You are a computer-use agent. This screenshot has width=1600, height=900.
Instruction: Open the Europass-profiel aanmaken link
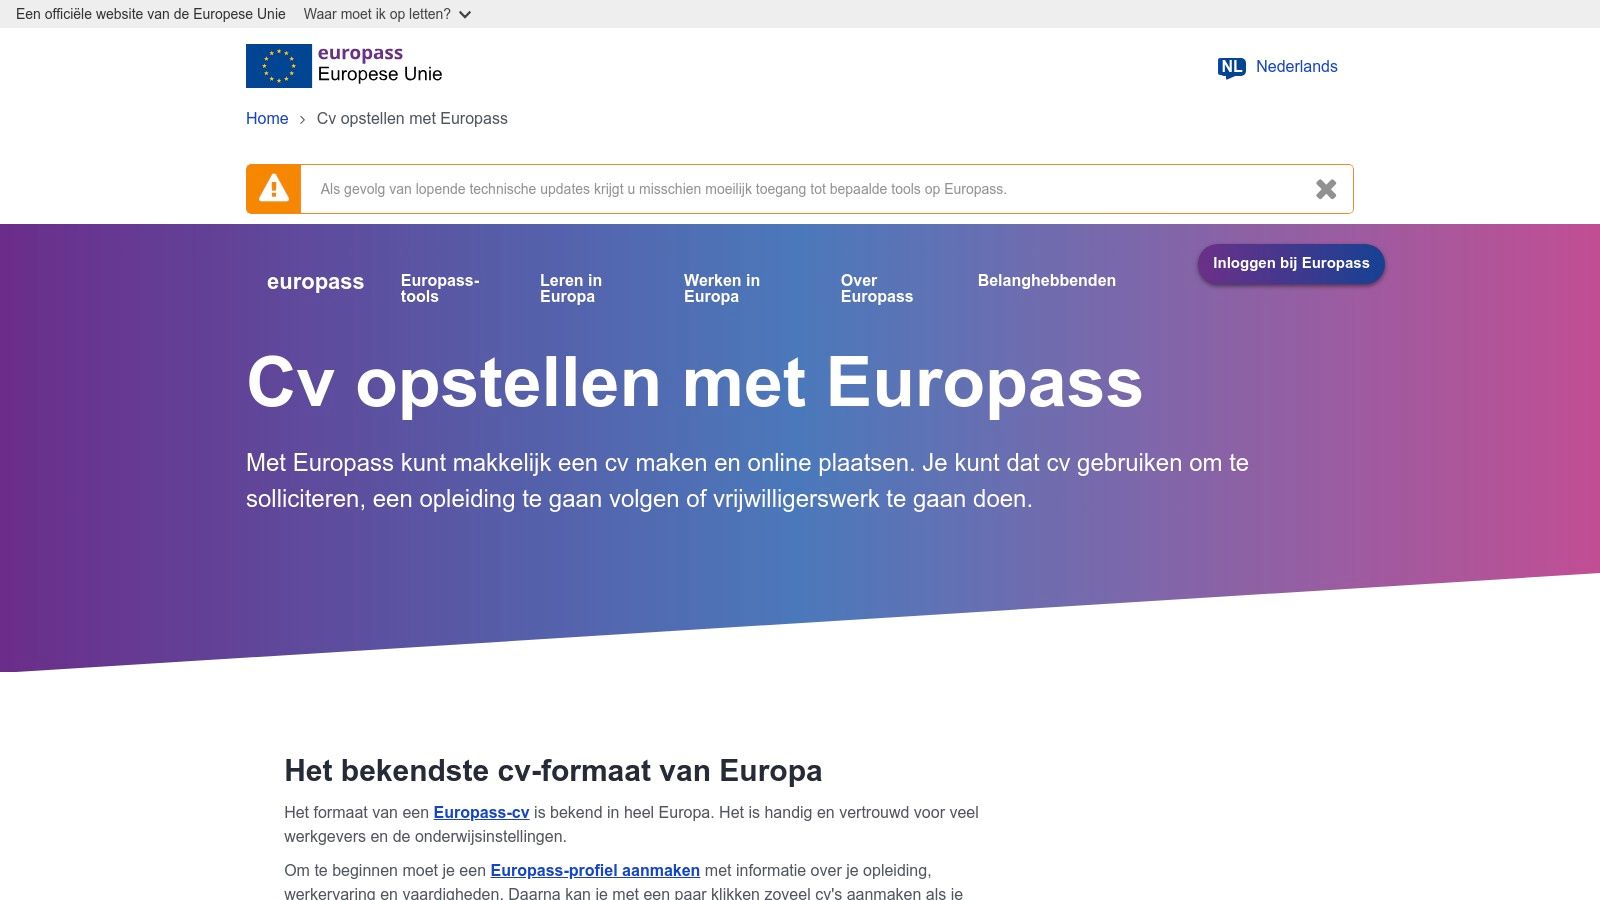click(x=595, y=870)
